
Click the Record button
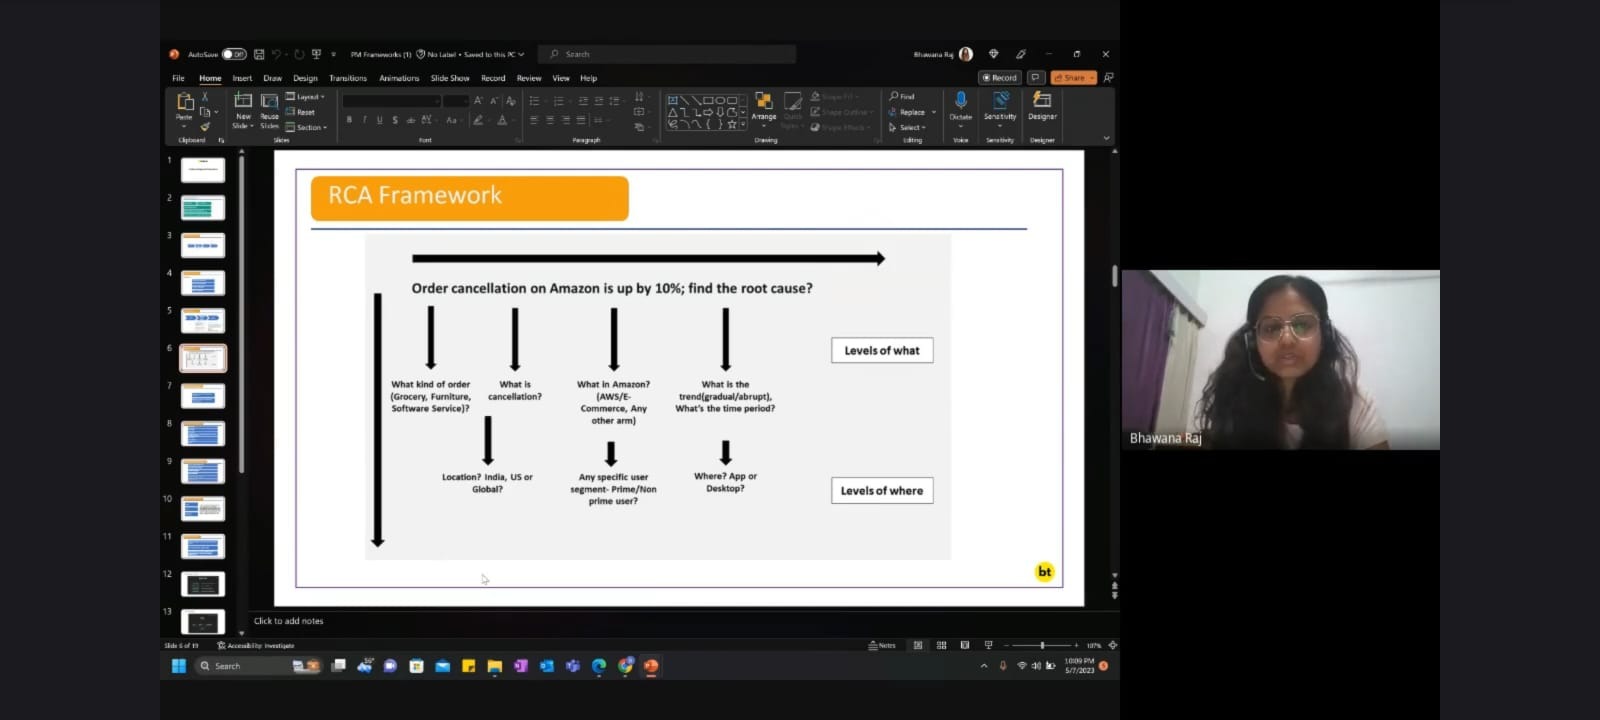tap(999, 78)
